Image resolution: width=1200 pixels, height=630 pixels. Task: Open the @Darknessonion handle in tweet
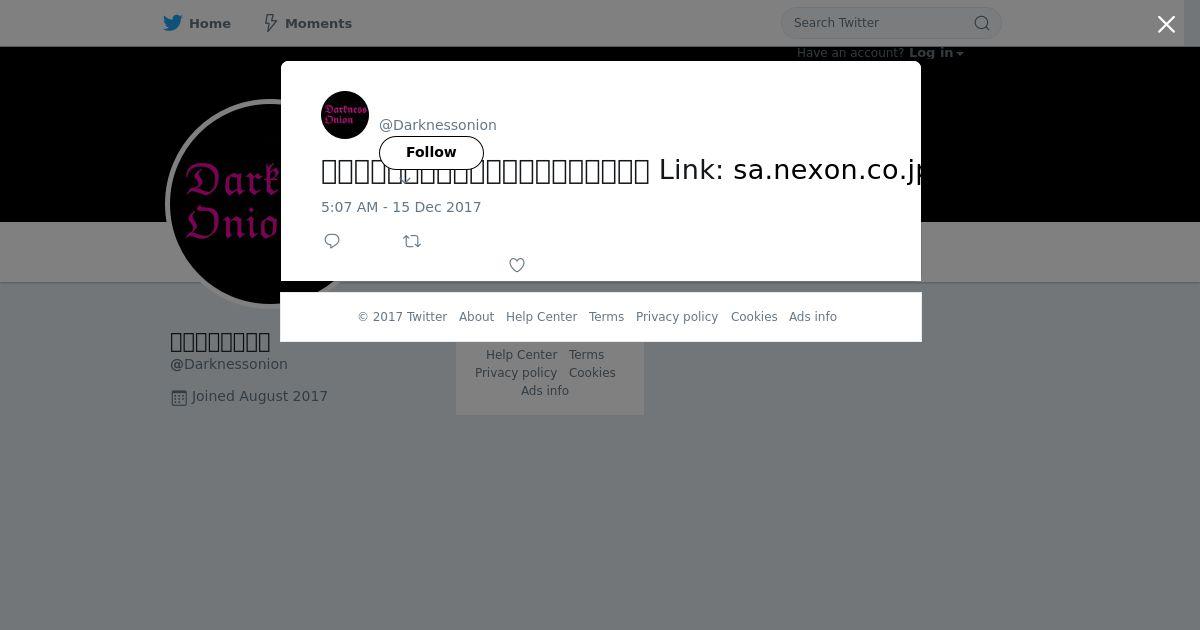pos(438,125)
